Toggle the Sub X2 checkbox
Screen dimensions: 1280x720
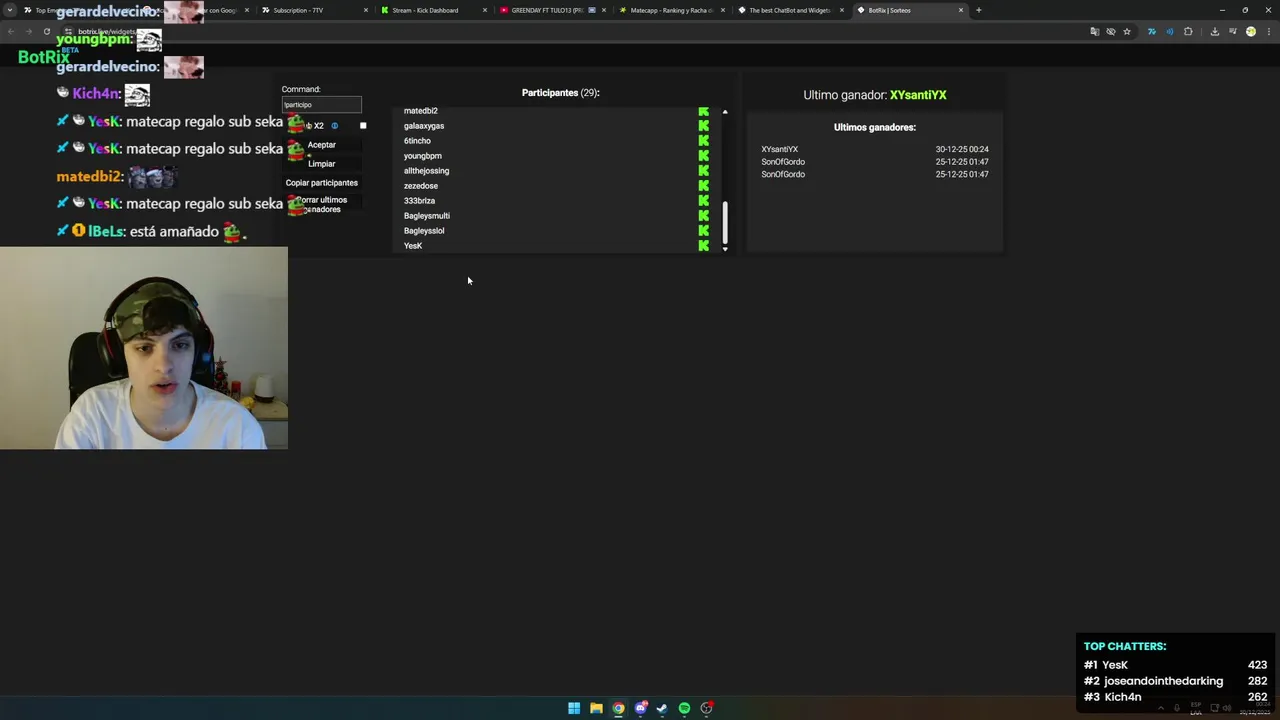[x=363, y=126]
